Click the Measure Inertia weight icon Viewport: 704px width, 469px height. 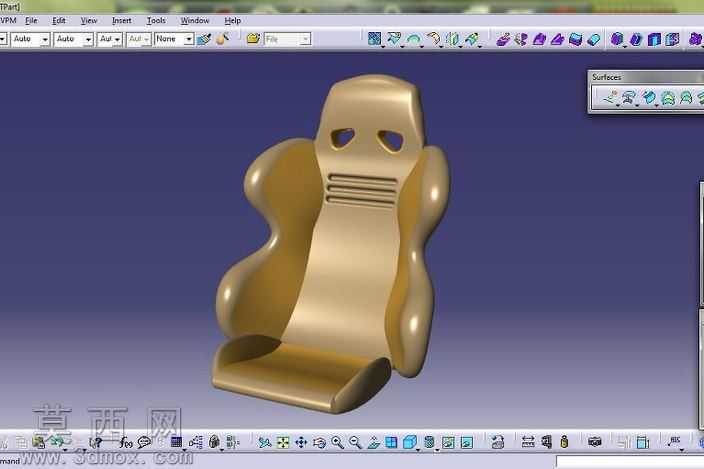(x=564, y=442)
